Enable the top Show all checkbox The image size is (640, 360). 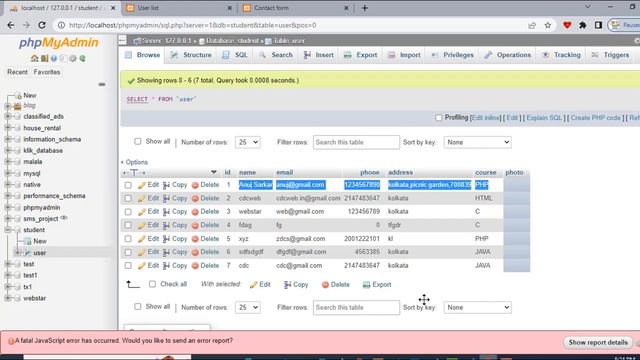138,141
